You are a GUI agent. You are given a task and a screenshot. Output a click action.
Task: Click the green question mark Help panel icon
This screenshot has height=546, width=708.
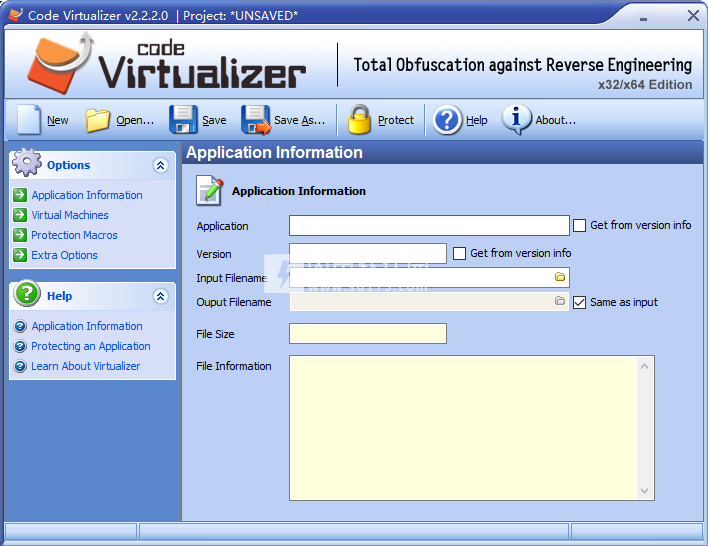[27, 293]
